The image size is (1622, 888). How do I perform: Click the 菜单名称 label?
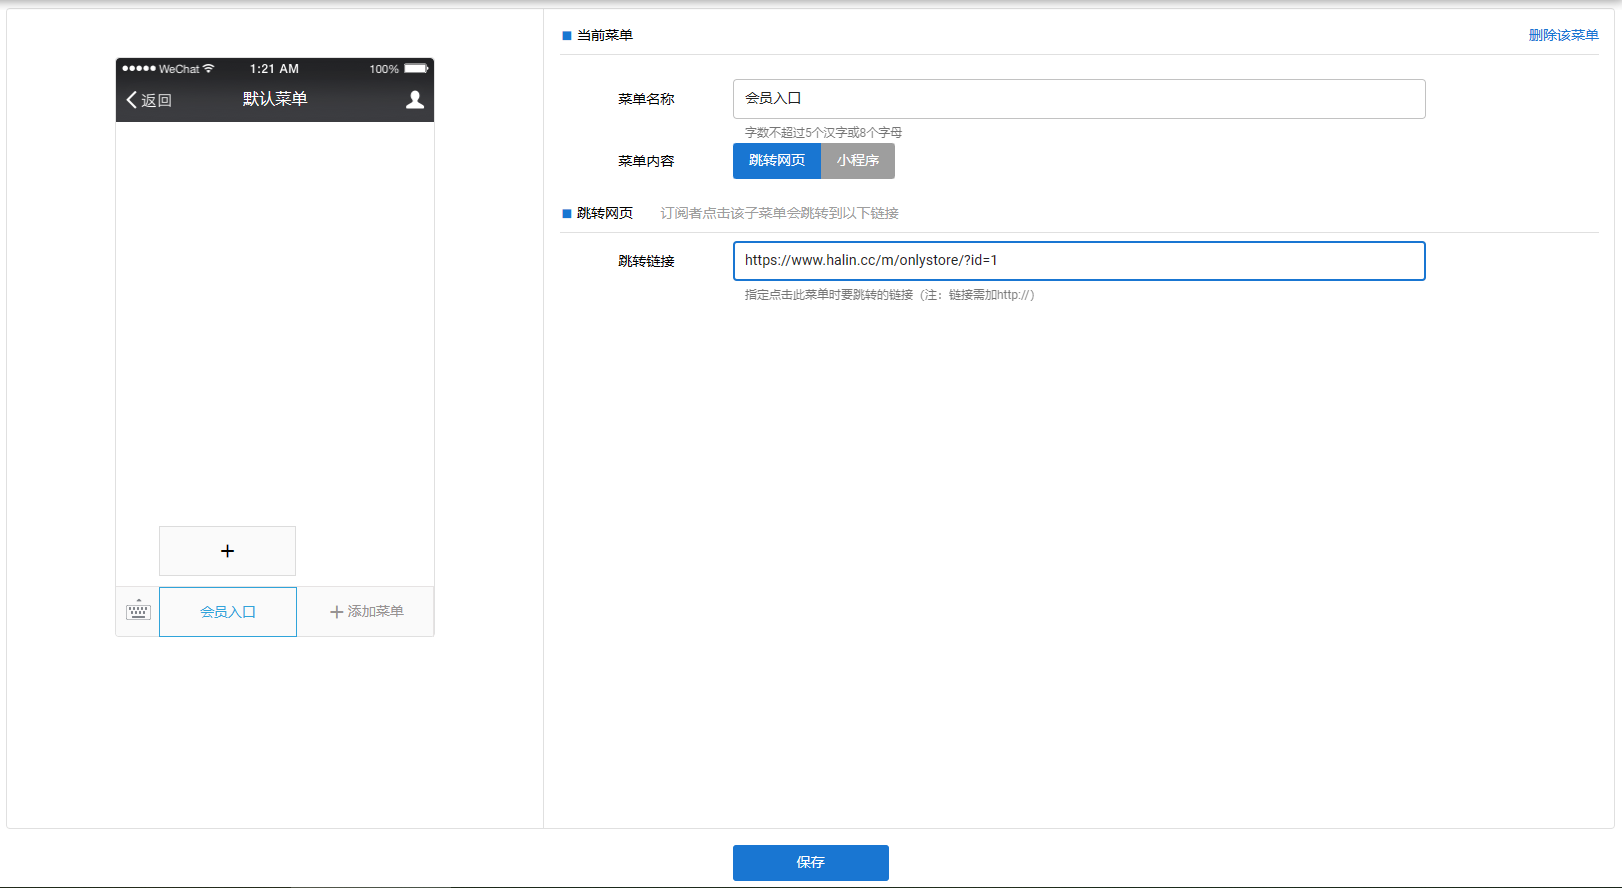click(x=646, y=99)
